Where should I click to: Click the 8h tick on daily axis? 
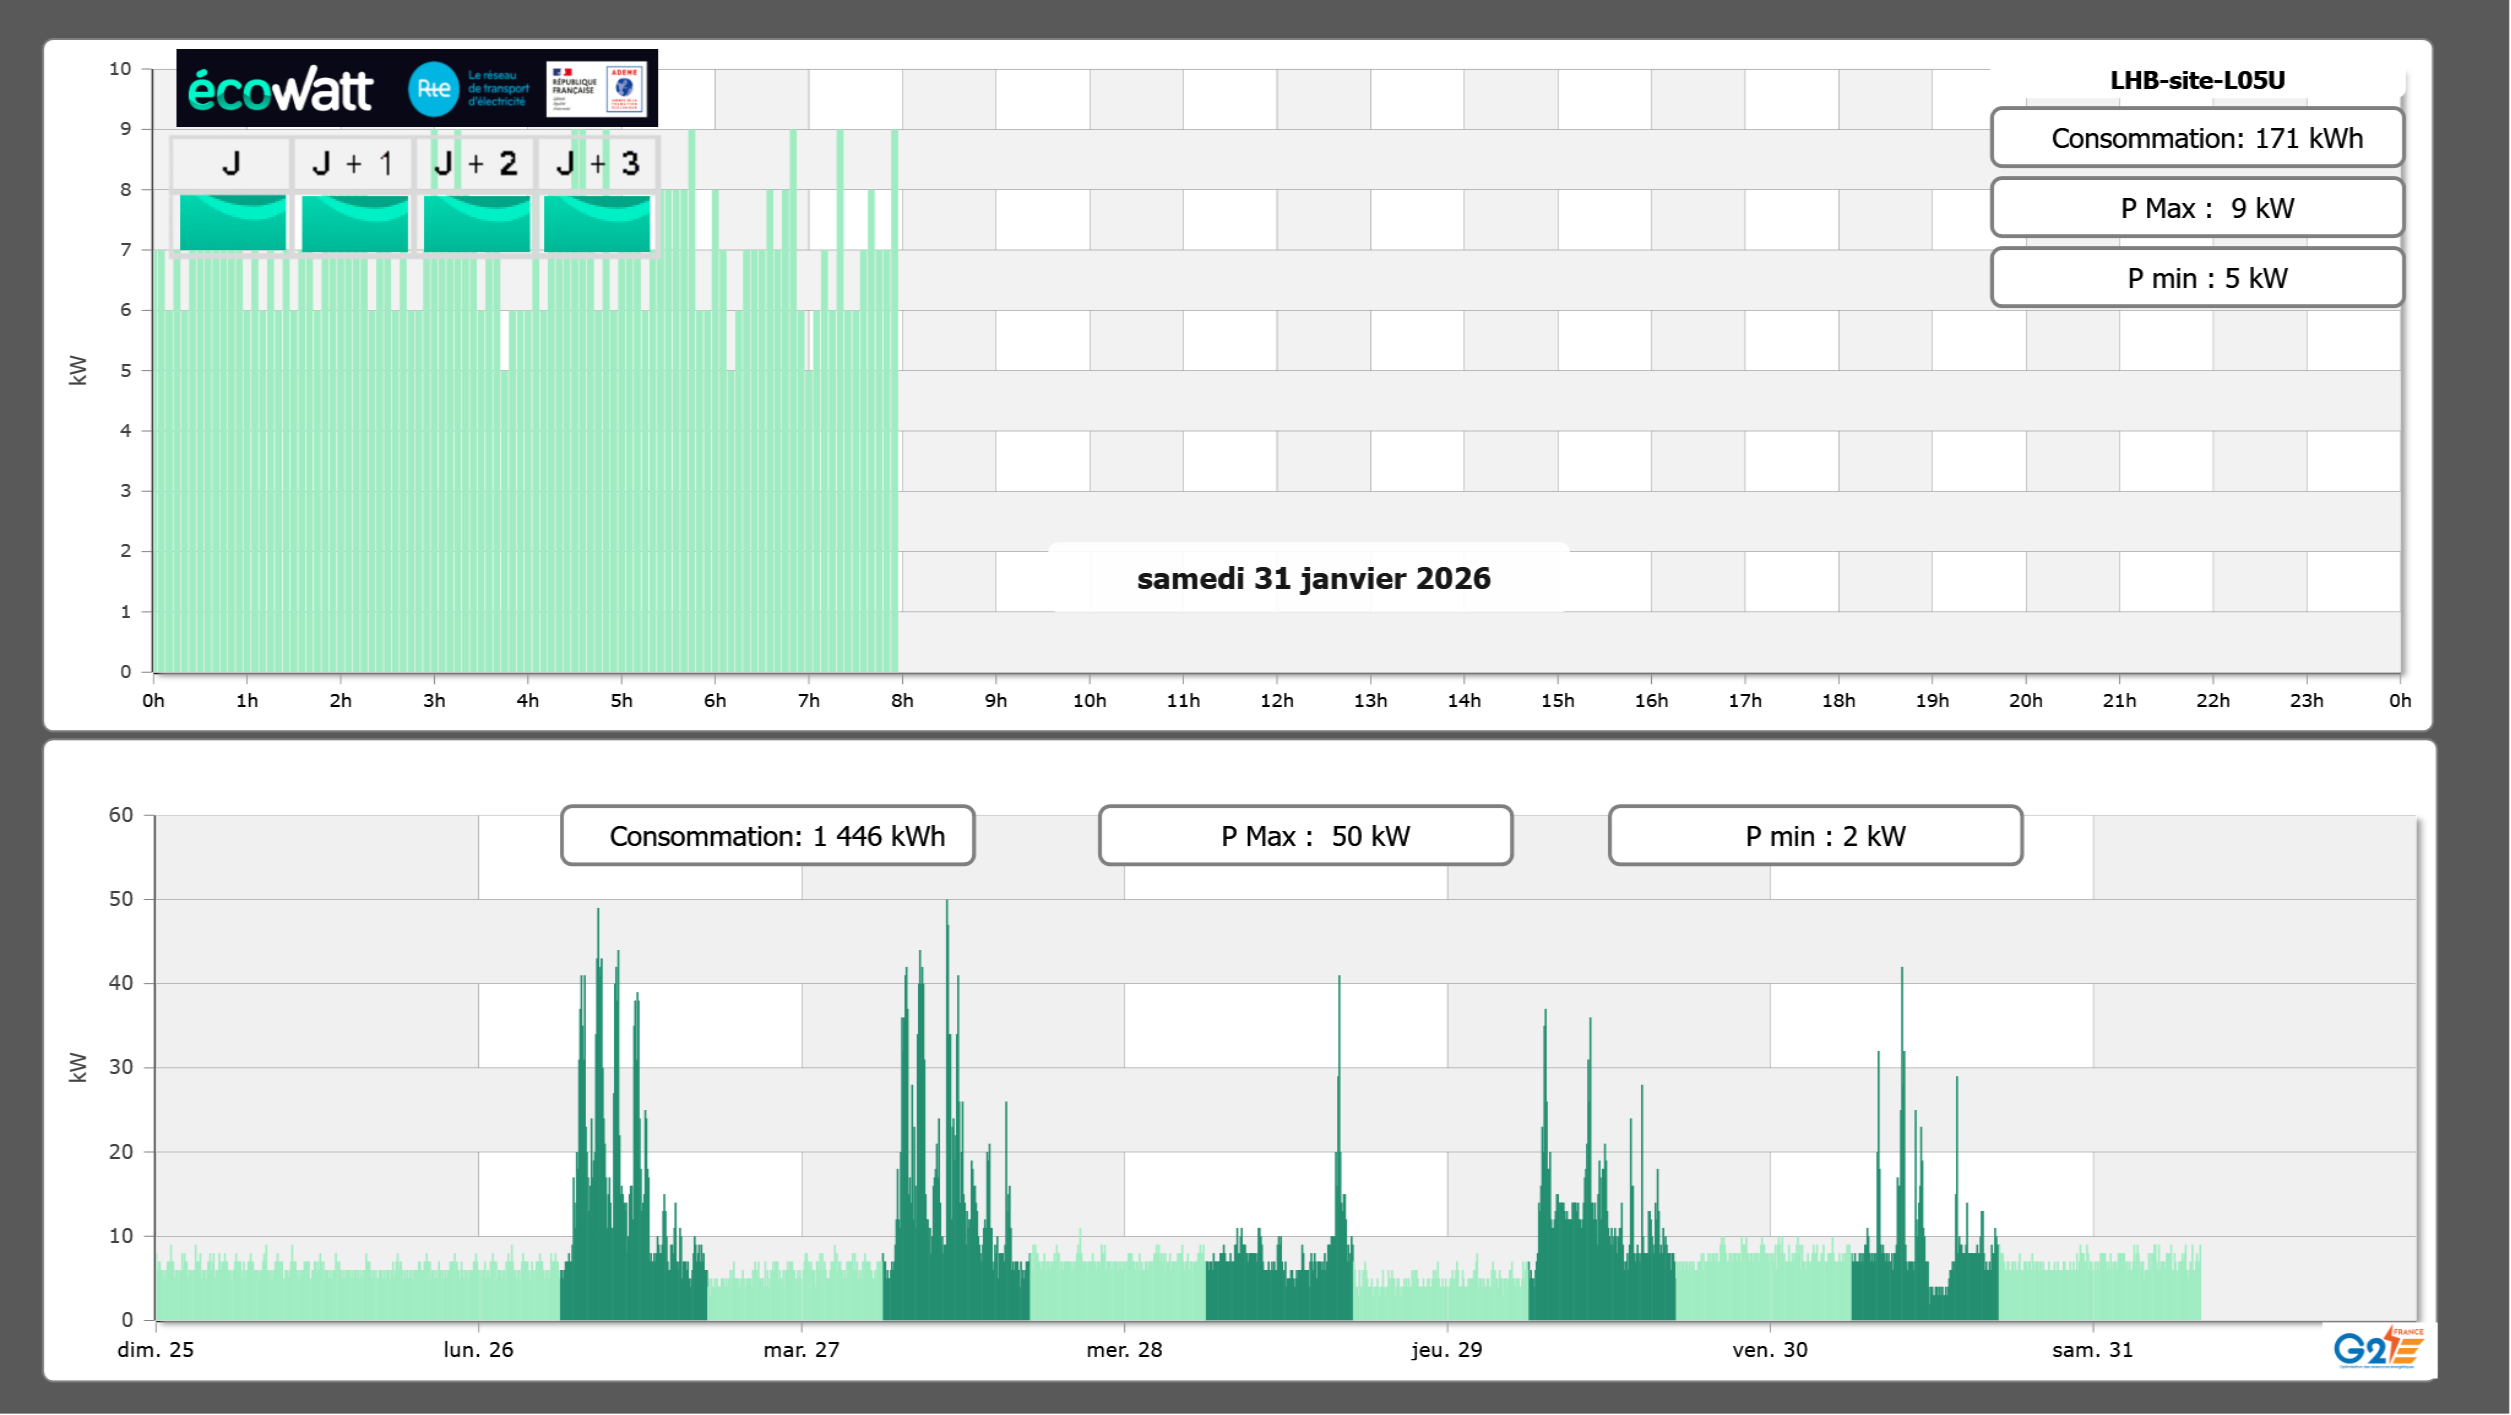(902, 700)
